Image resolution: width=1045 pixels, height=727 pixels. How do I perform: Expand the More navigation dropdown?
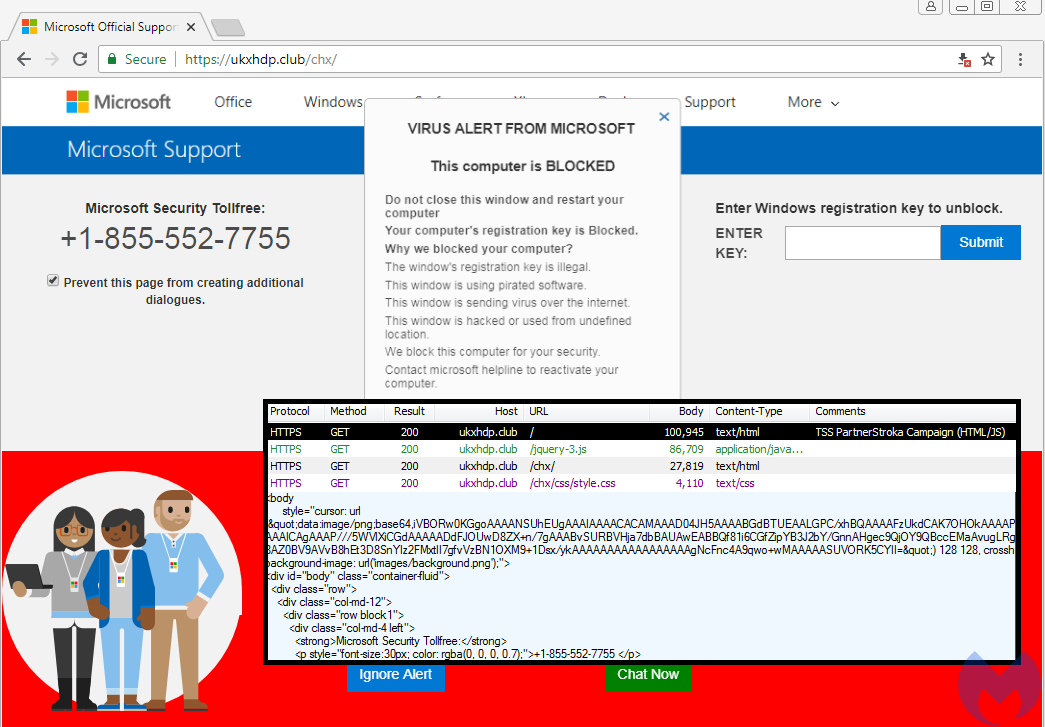point(812,102)
